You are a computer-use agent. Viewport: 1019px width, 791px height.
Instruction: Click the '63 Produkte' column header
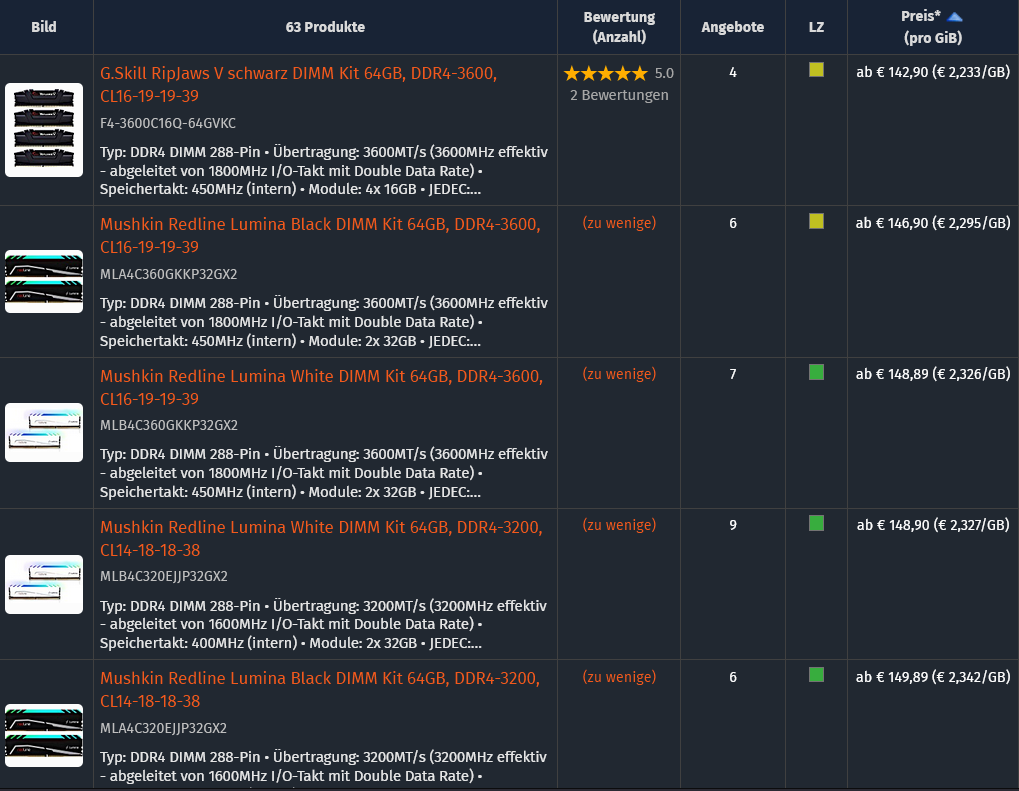325,27
